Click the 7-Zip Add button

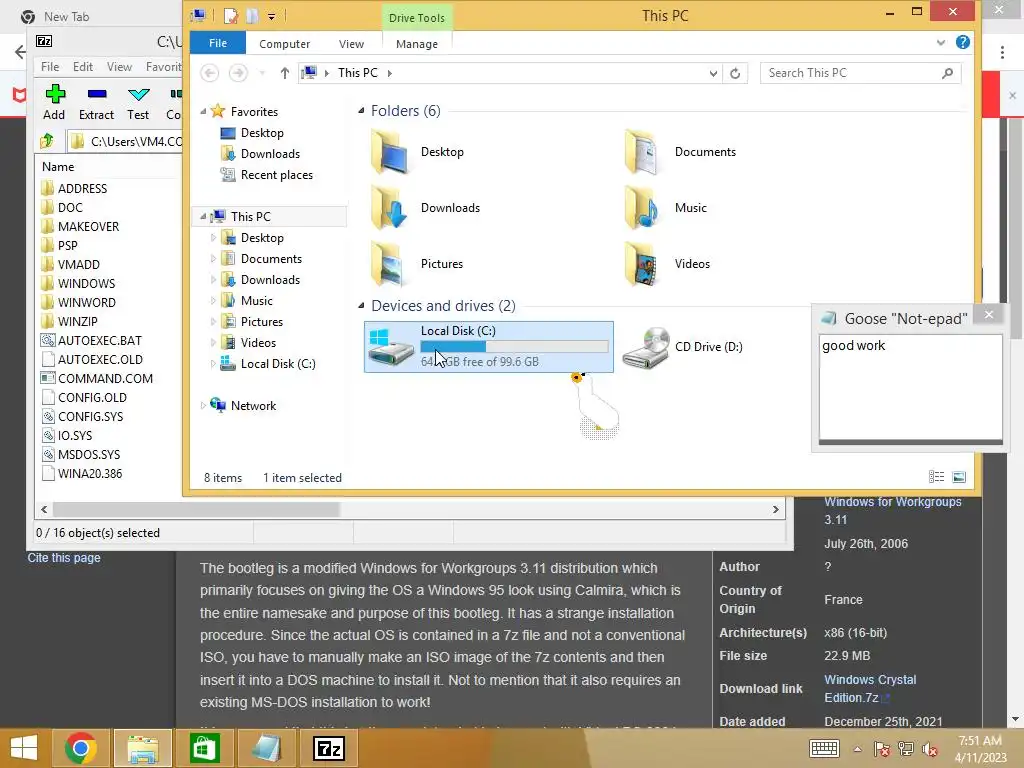[54, 103]
